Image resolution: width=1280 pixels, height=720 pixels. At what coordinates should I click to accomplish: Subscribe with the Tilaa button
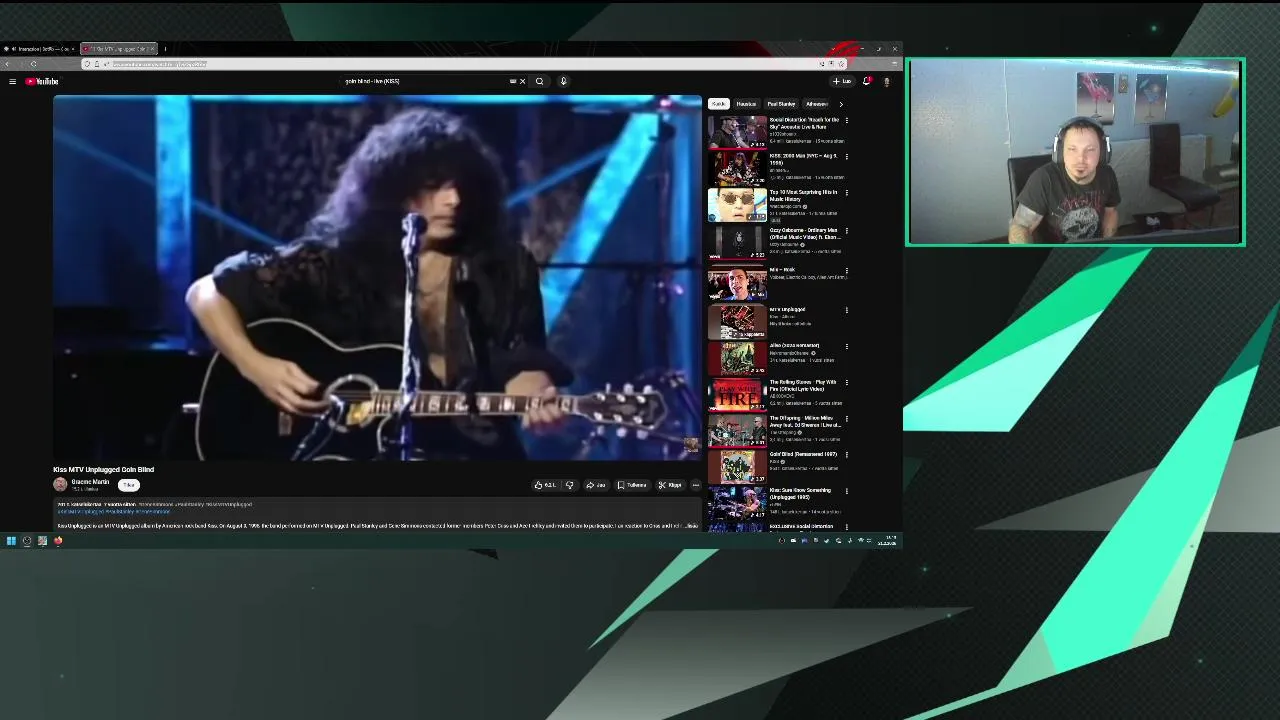pyautogui.click(x=129, y=485)
